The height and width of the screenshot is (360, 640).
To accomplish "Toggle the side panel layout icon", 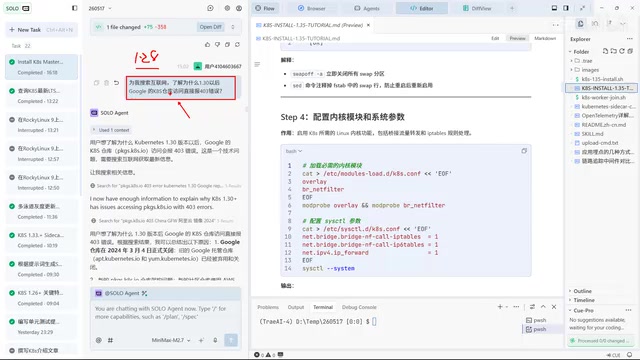I will [x=566, y=8].
